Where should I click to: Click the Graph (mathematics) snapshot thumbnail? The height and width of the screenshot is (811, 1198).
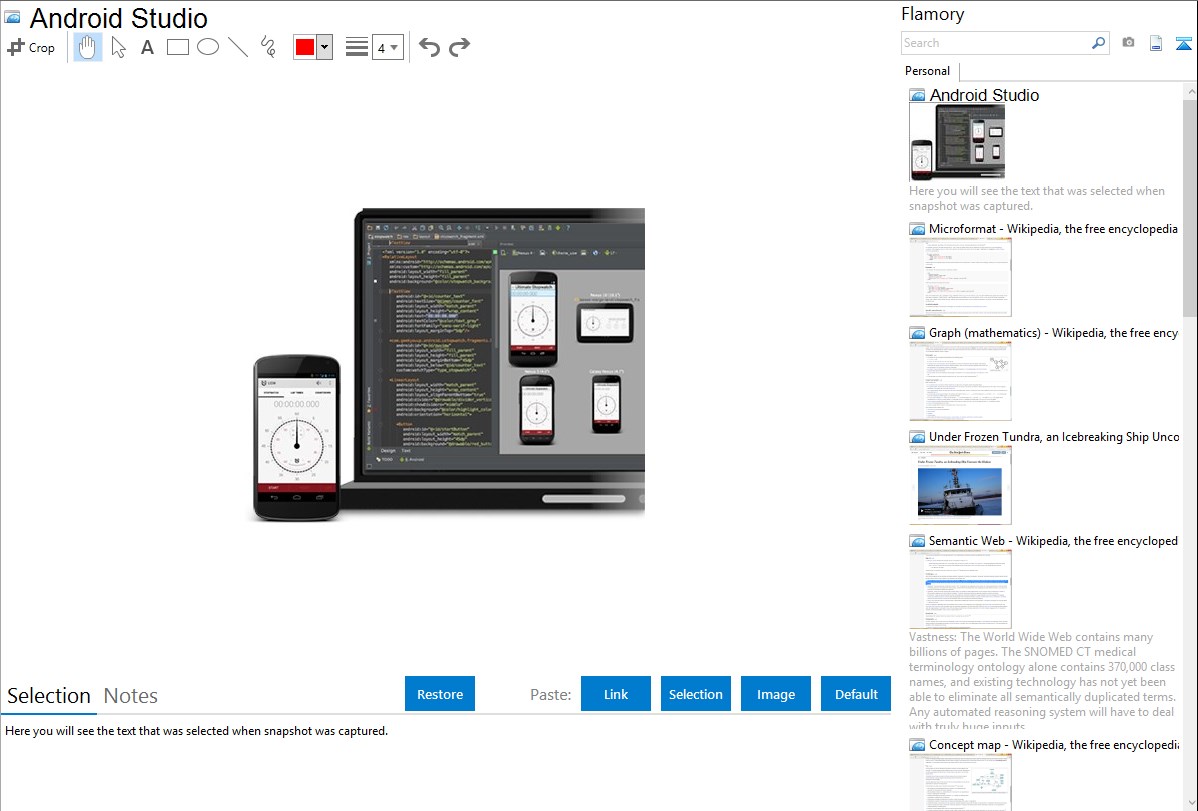(x=960, y=381)
